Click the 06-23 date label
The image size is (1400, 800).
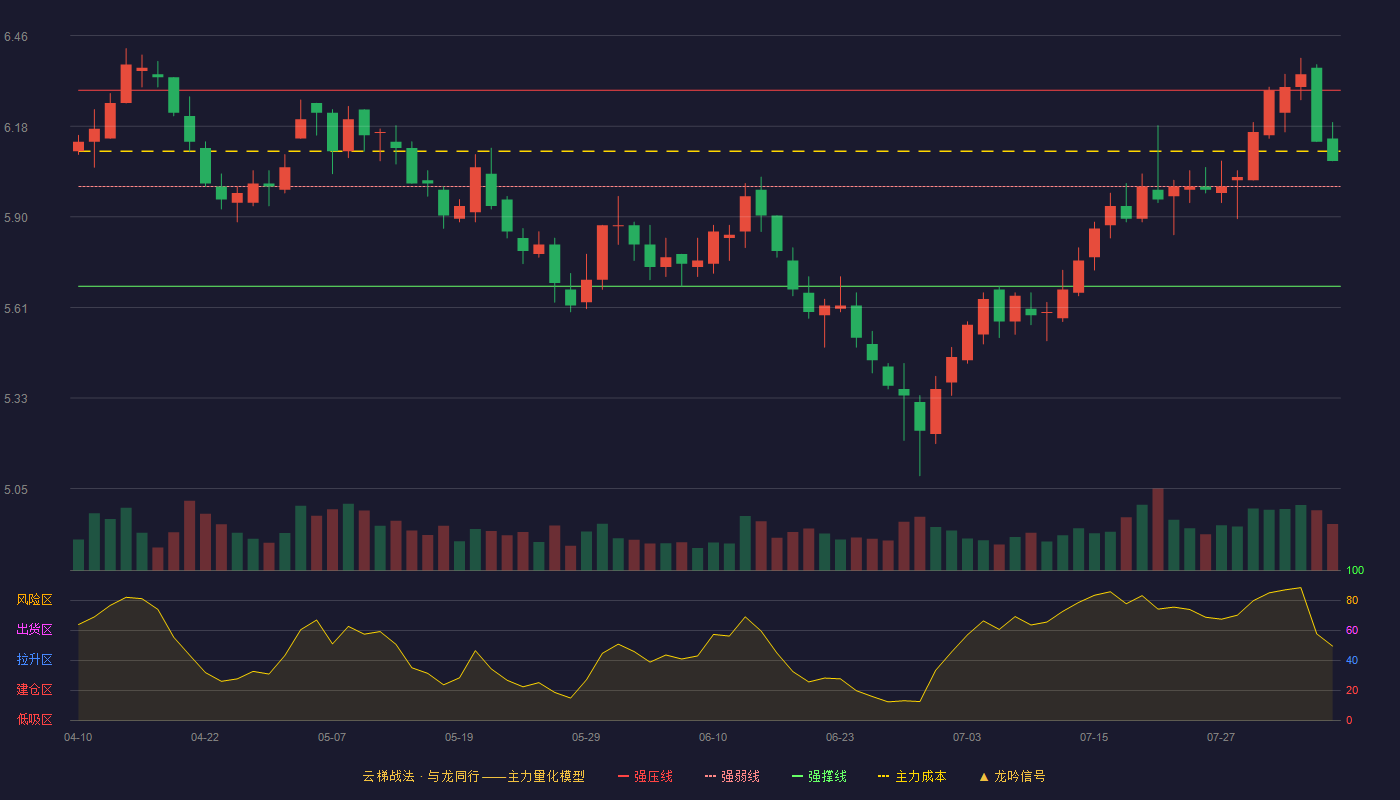pyautogui.click(x=840, y=737)
